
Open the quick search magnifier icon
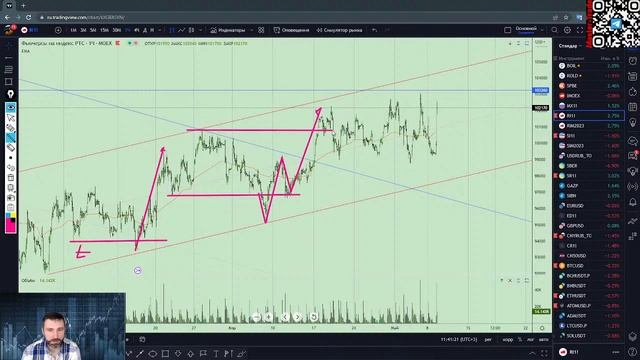pyautogui.click(x=554, y=30)
